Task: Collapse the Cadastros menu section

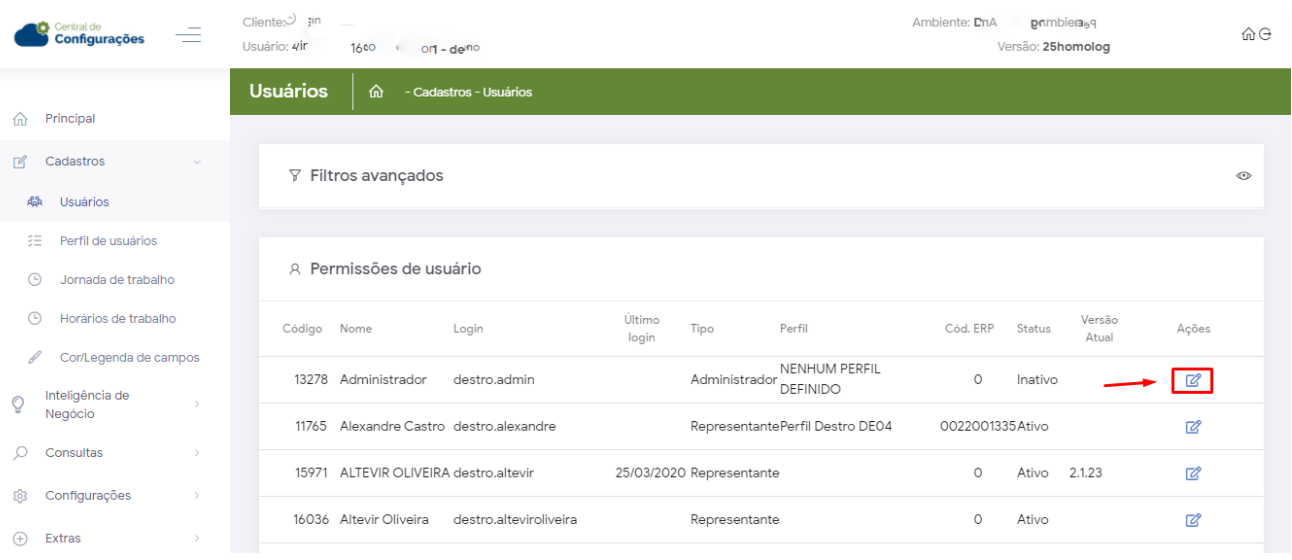Action: click(197, 162)
